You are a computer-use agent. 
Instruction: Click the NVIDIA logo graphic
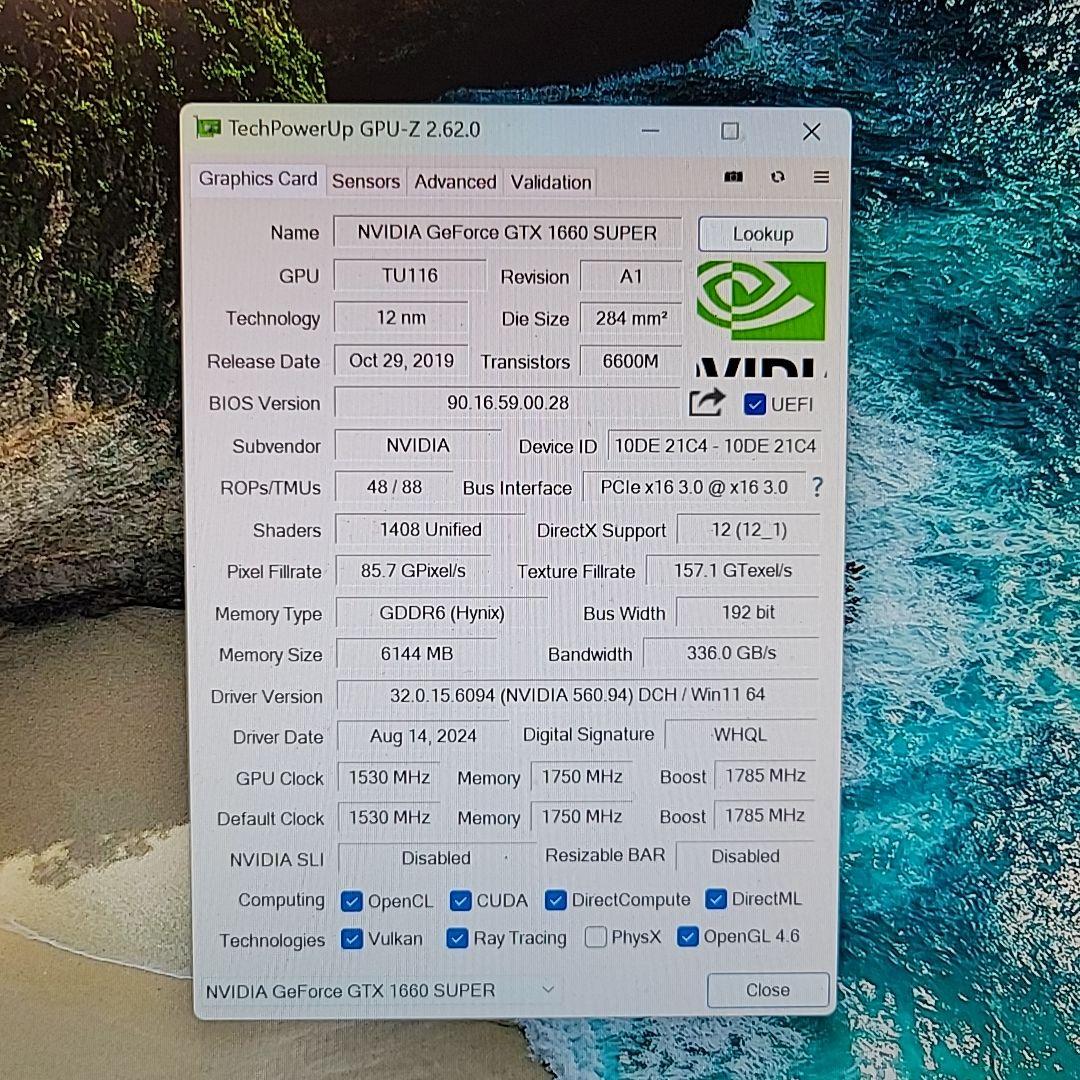click(x=759, y=300)
